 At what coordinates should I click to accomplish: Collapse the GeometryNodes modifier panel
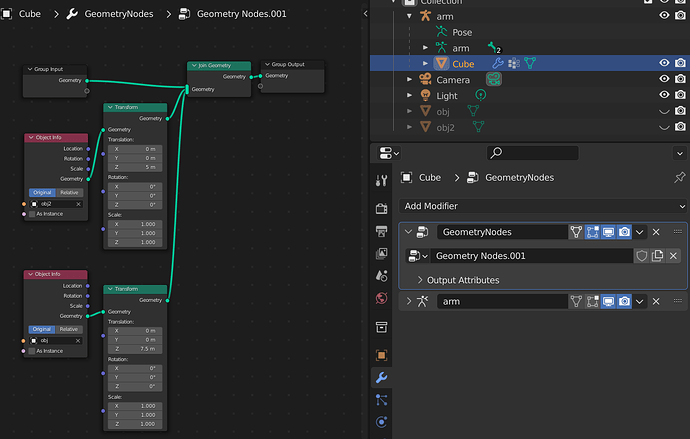(408, 232)
